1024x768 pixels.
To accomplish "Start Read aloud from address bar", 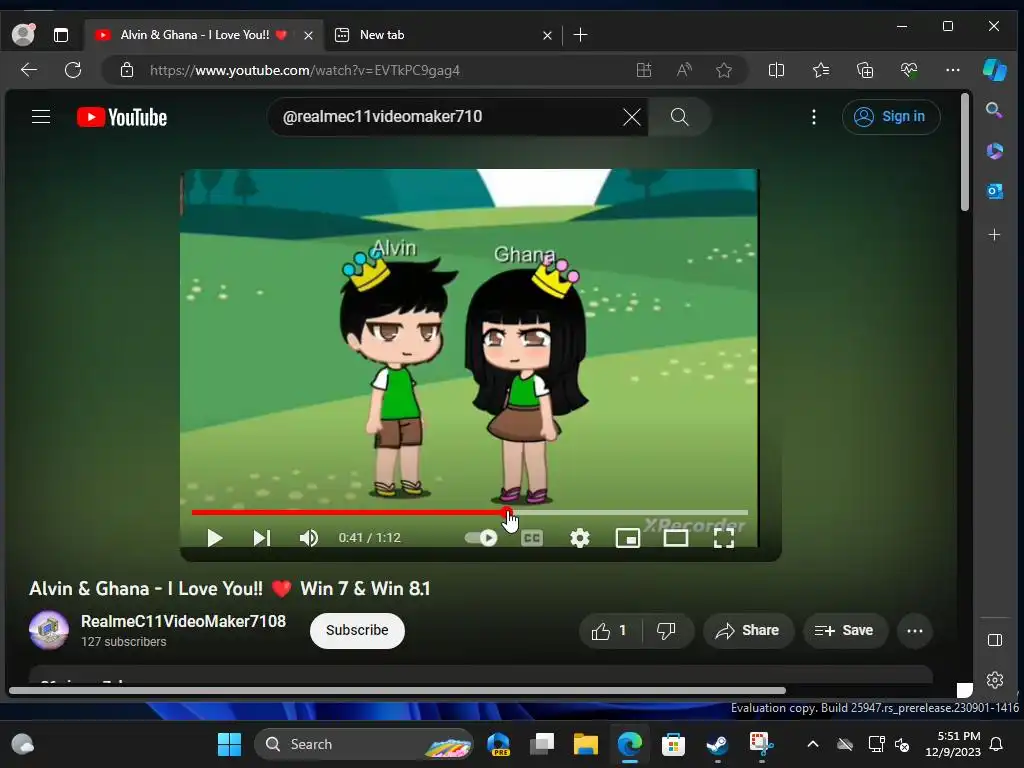I will click(x=684, y=70).
